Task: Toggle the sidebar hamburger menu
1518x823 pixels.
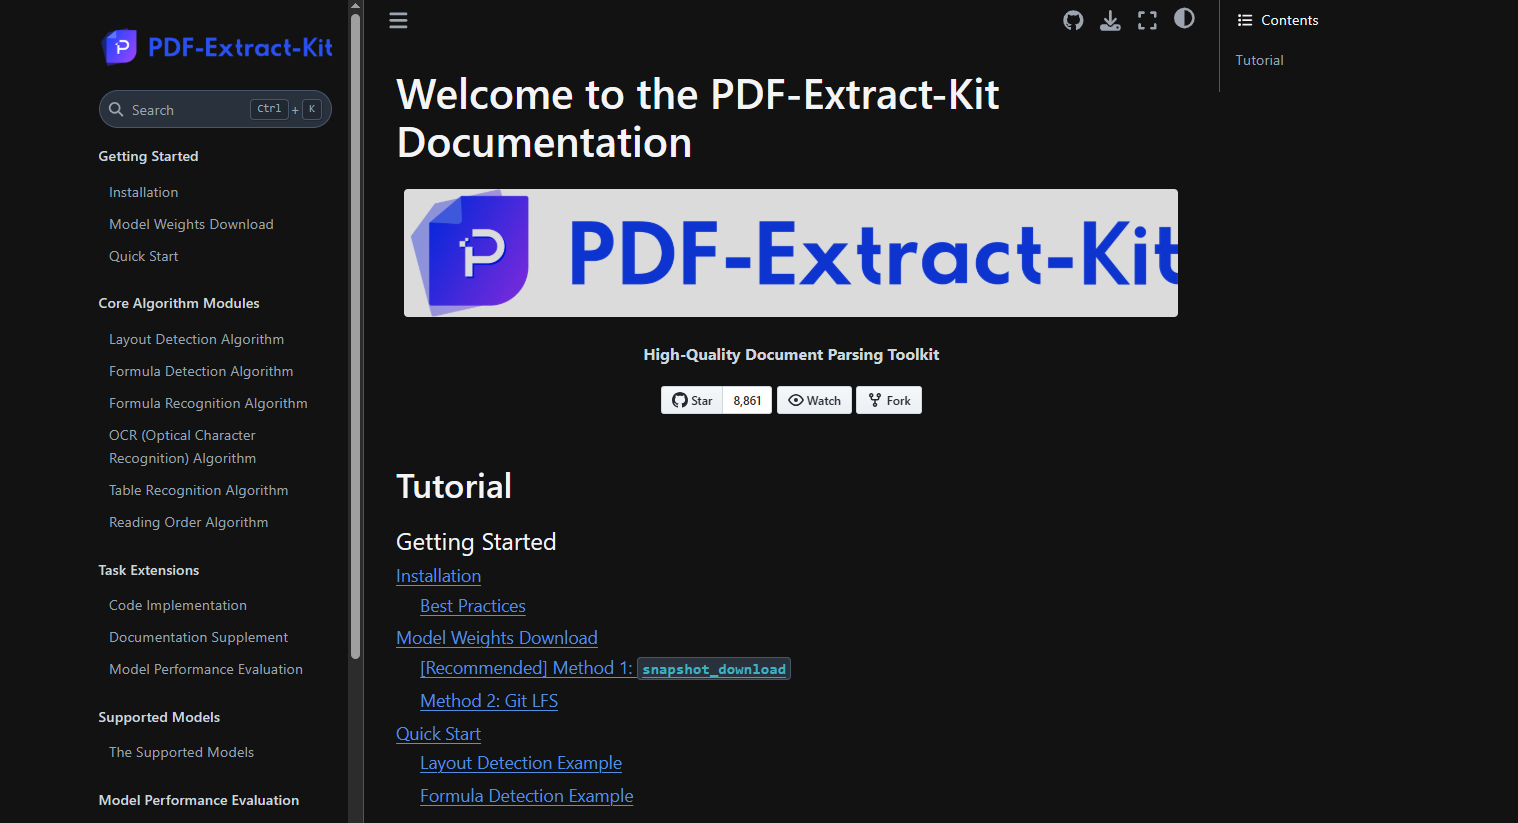Action: 398,20
